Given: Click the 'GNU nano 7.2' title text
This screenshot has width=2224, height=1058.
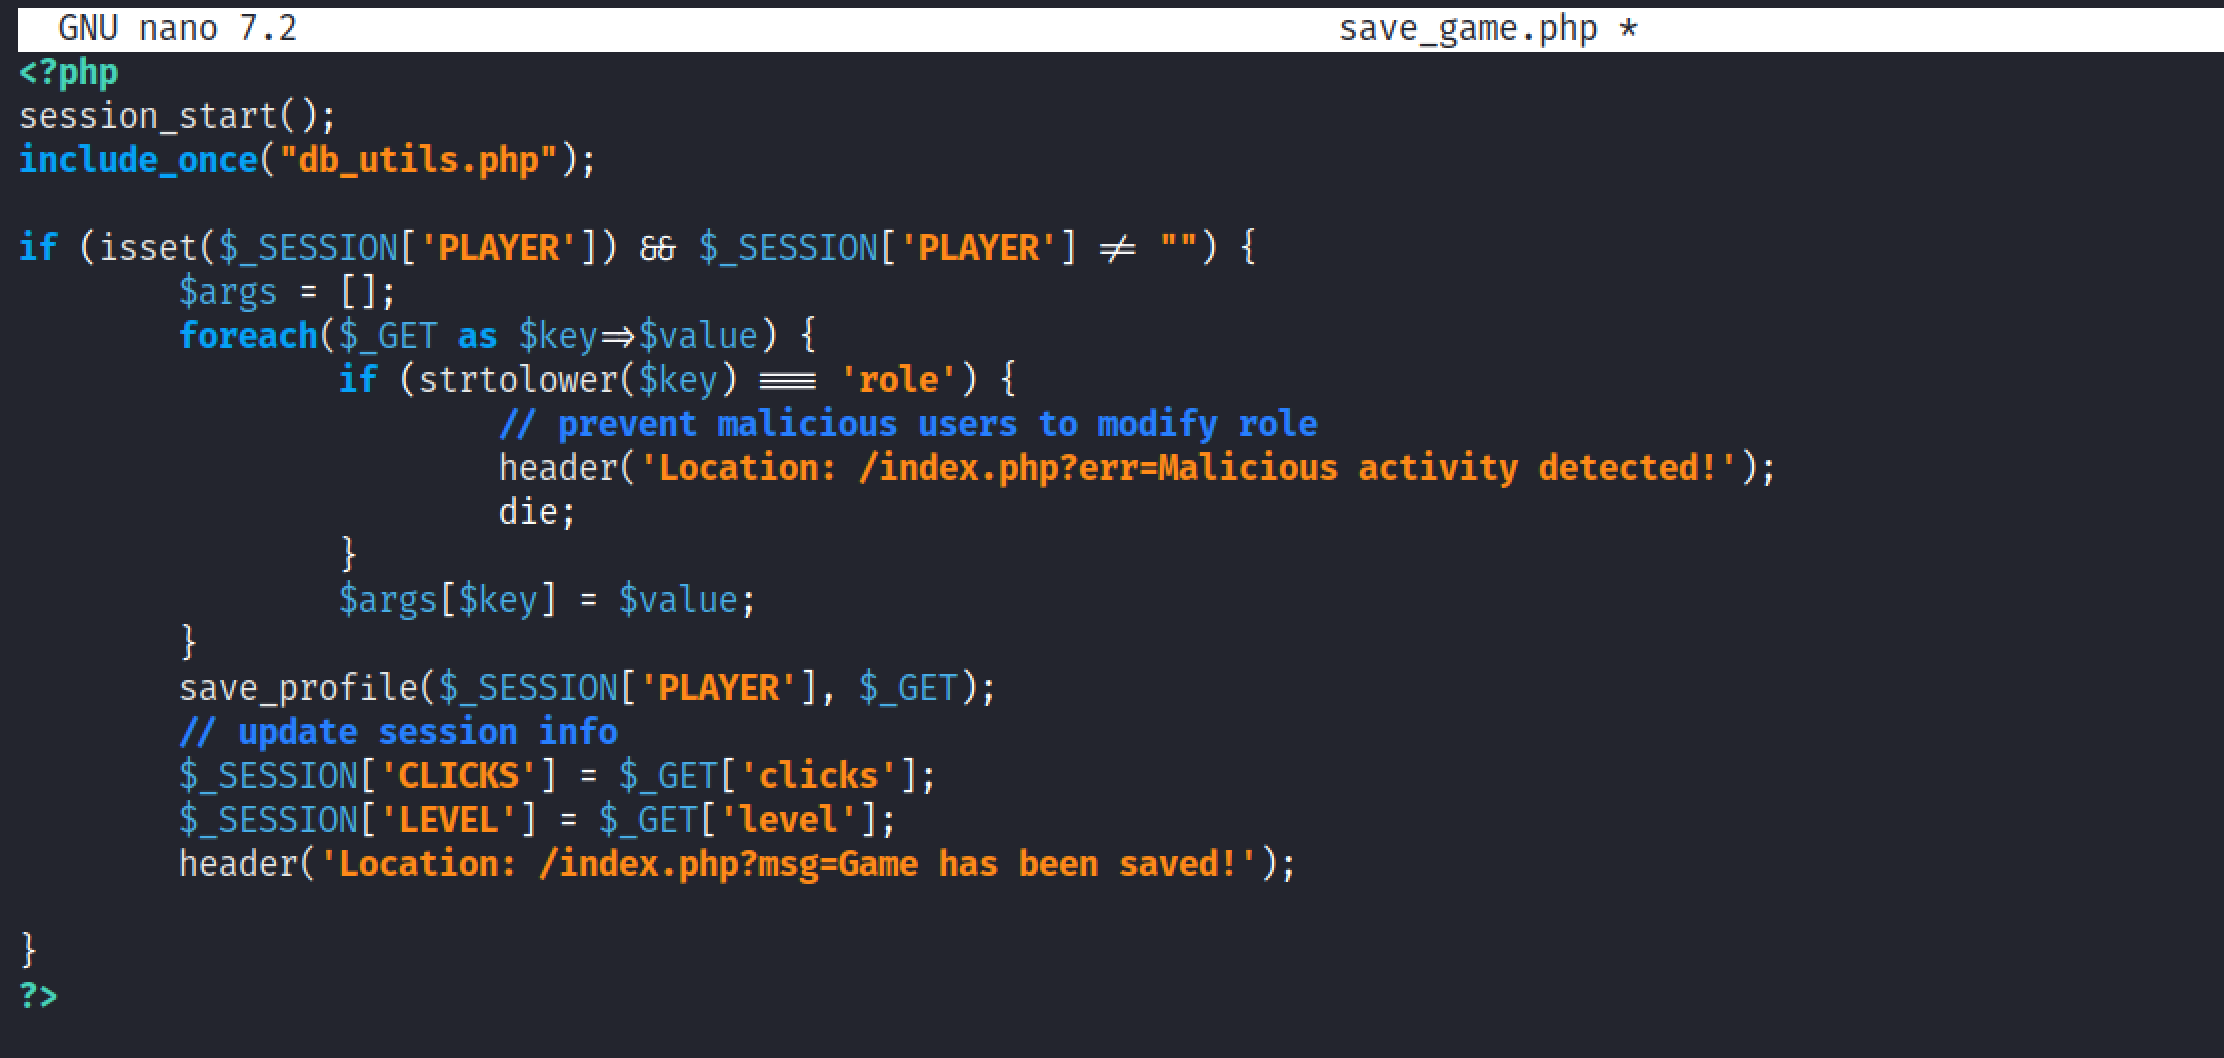Looking at the screenshot, I should pyautogui.click(x=177, y=28).
